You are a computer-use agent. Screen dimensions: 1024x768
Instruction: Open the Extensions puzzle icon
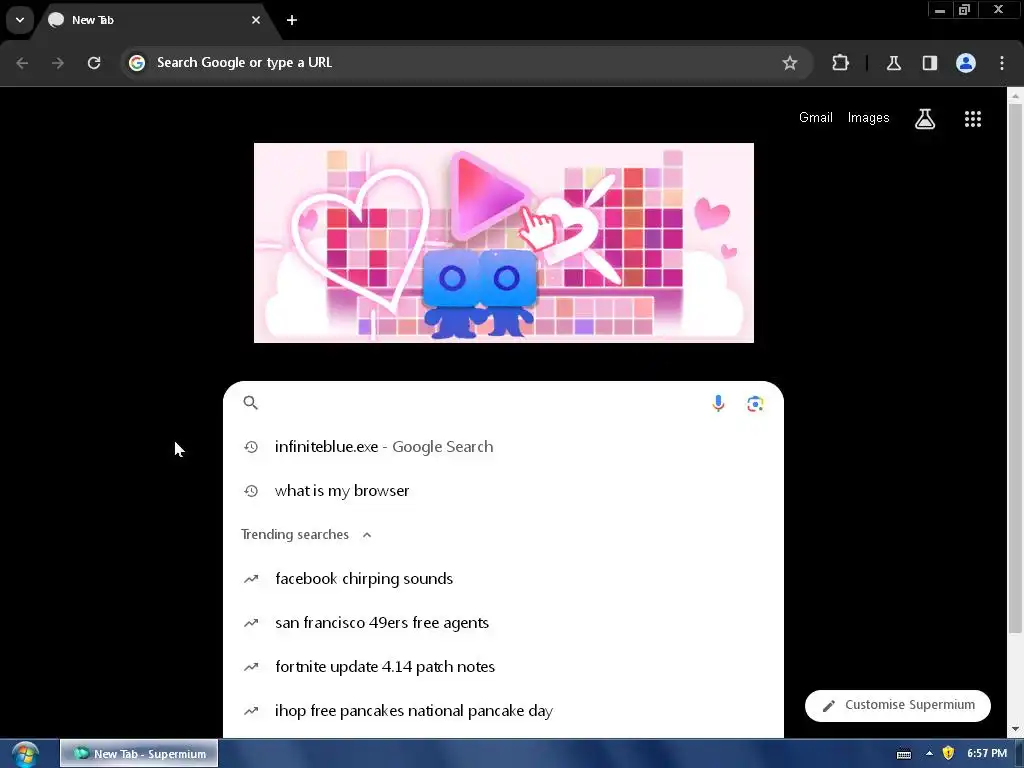pos(840,63)
